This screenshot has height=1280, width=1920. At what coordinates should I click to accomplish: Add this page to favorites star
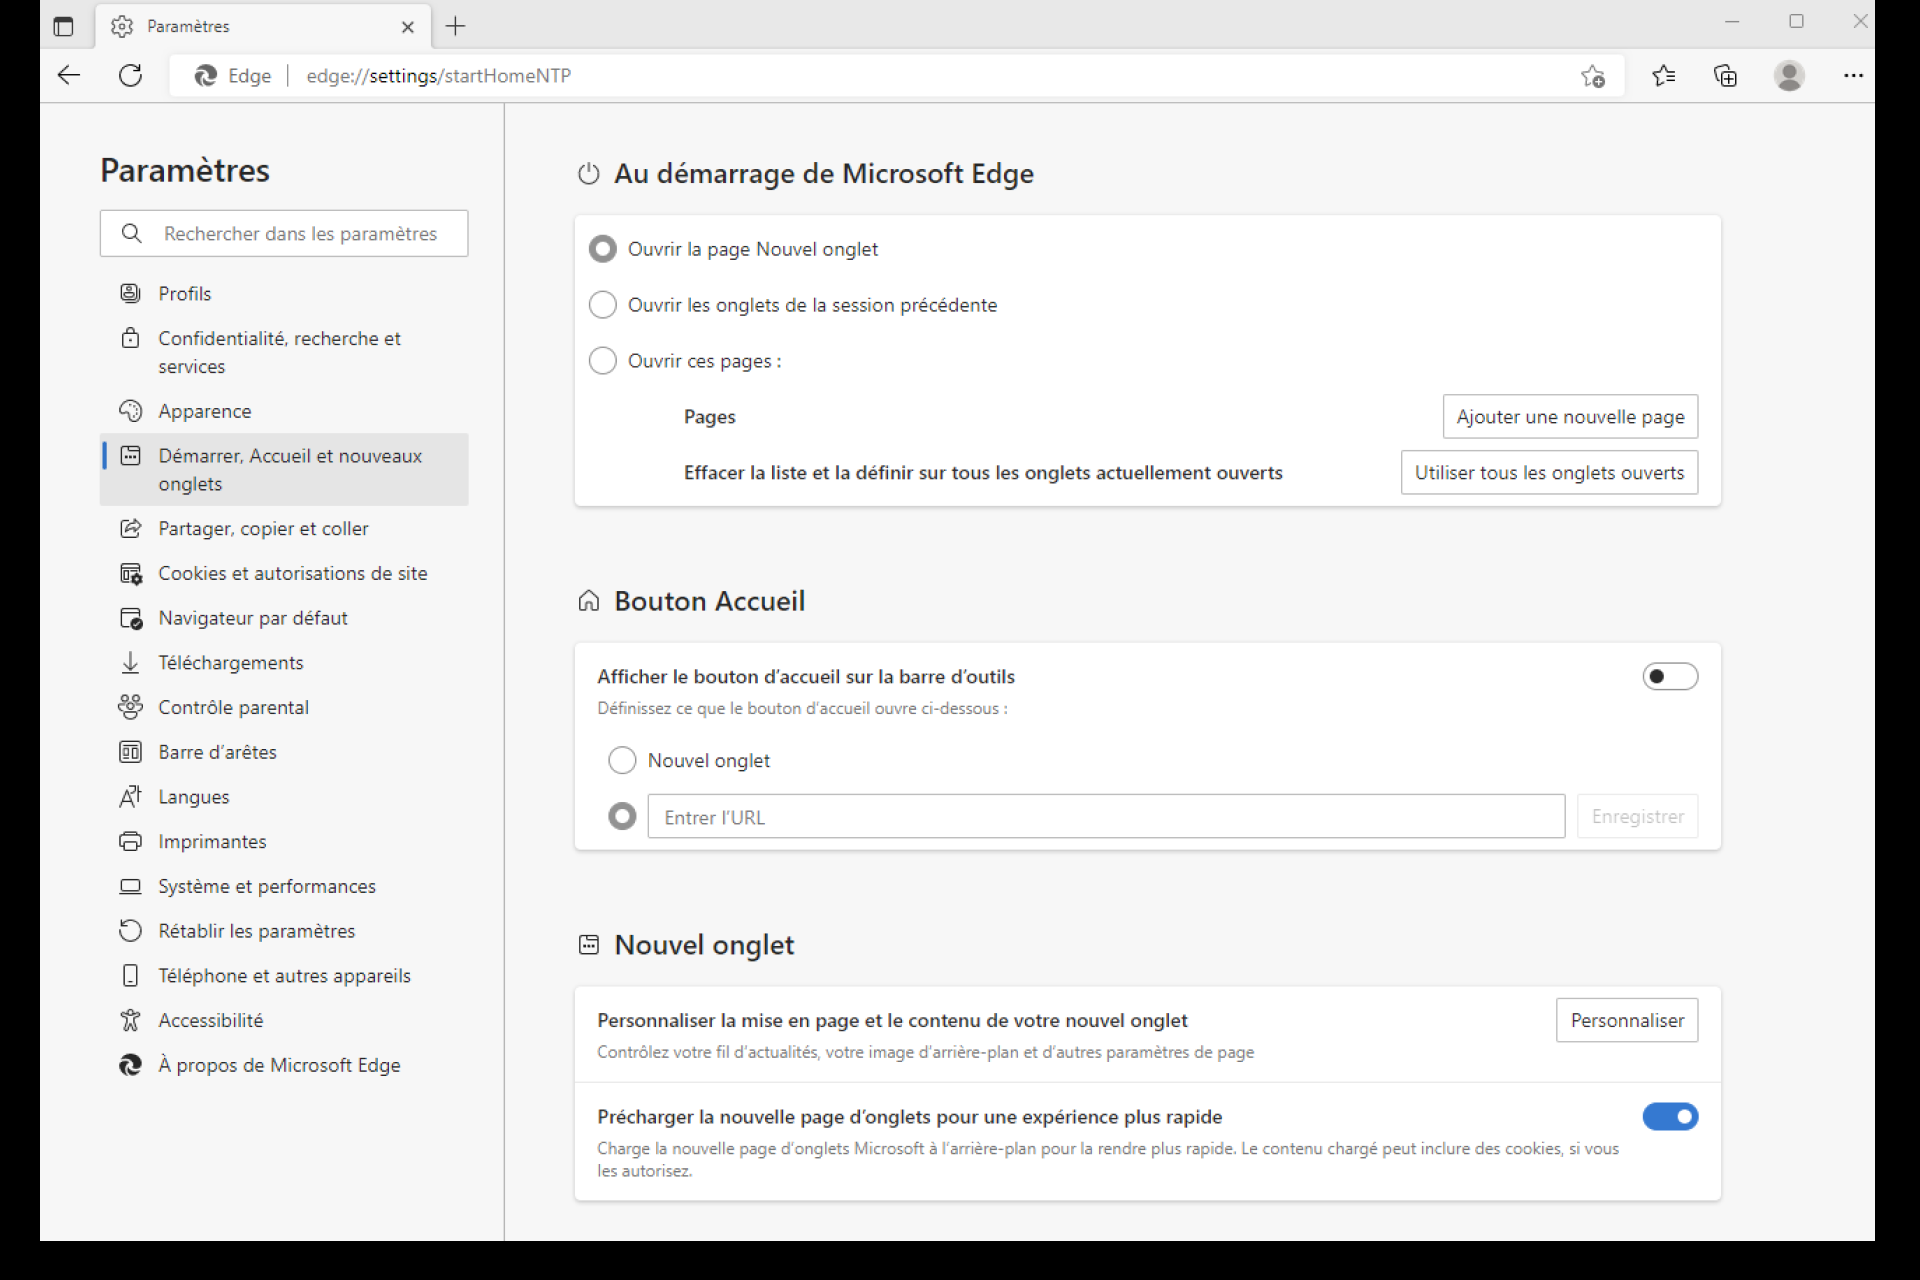(x=1593, y=76)
